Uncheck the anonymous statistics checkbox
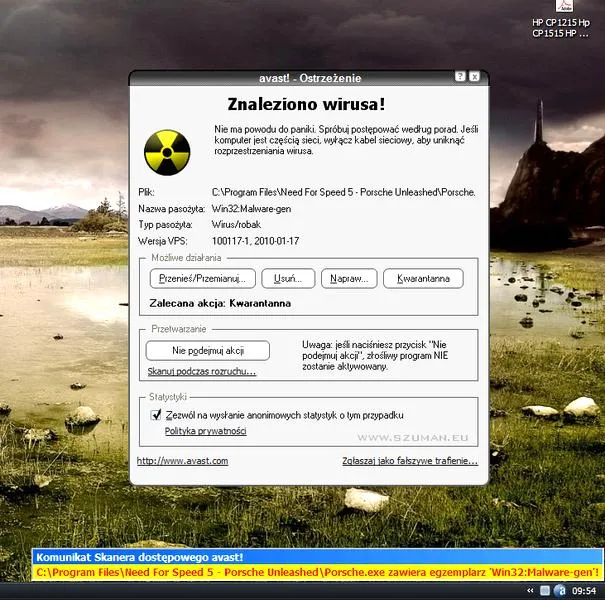The image size is (605, 600). coord(156,415)
